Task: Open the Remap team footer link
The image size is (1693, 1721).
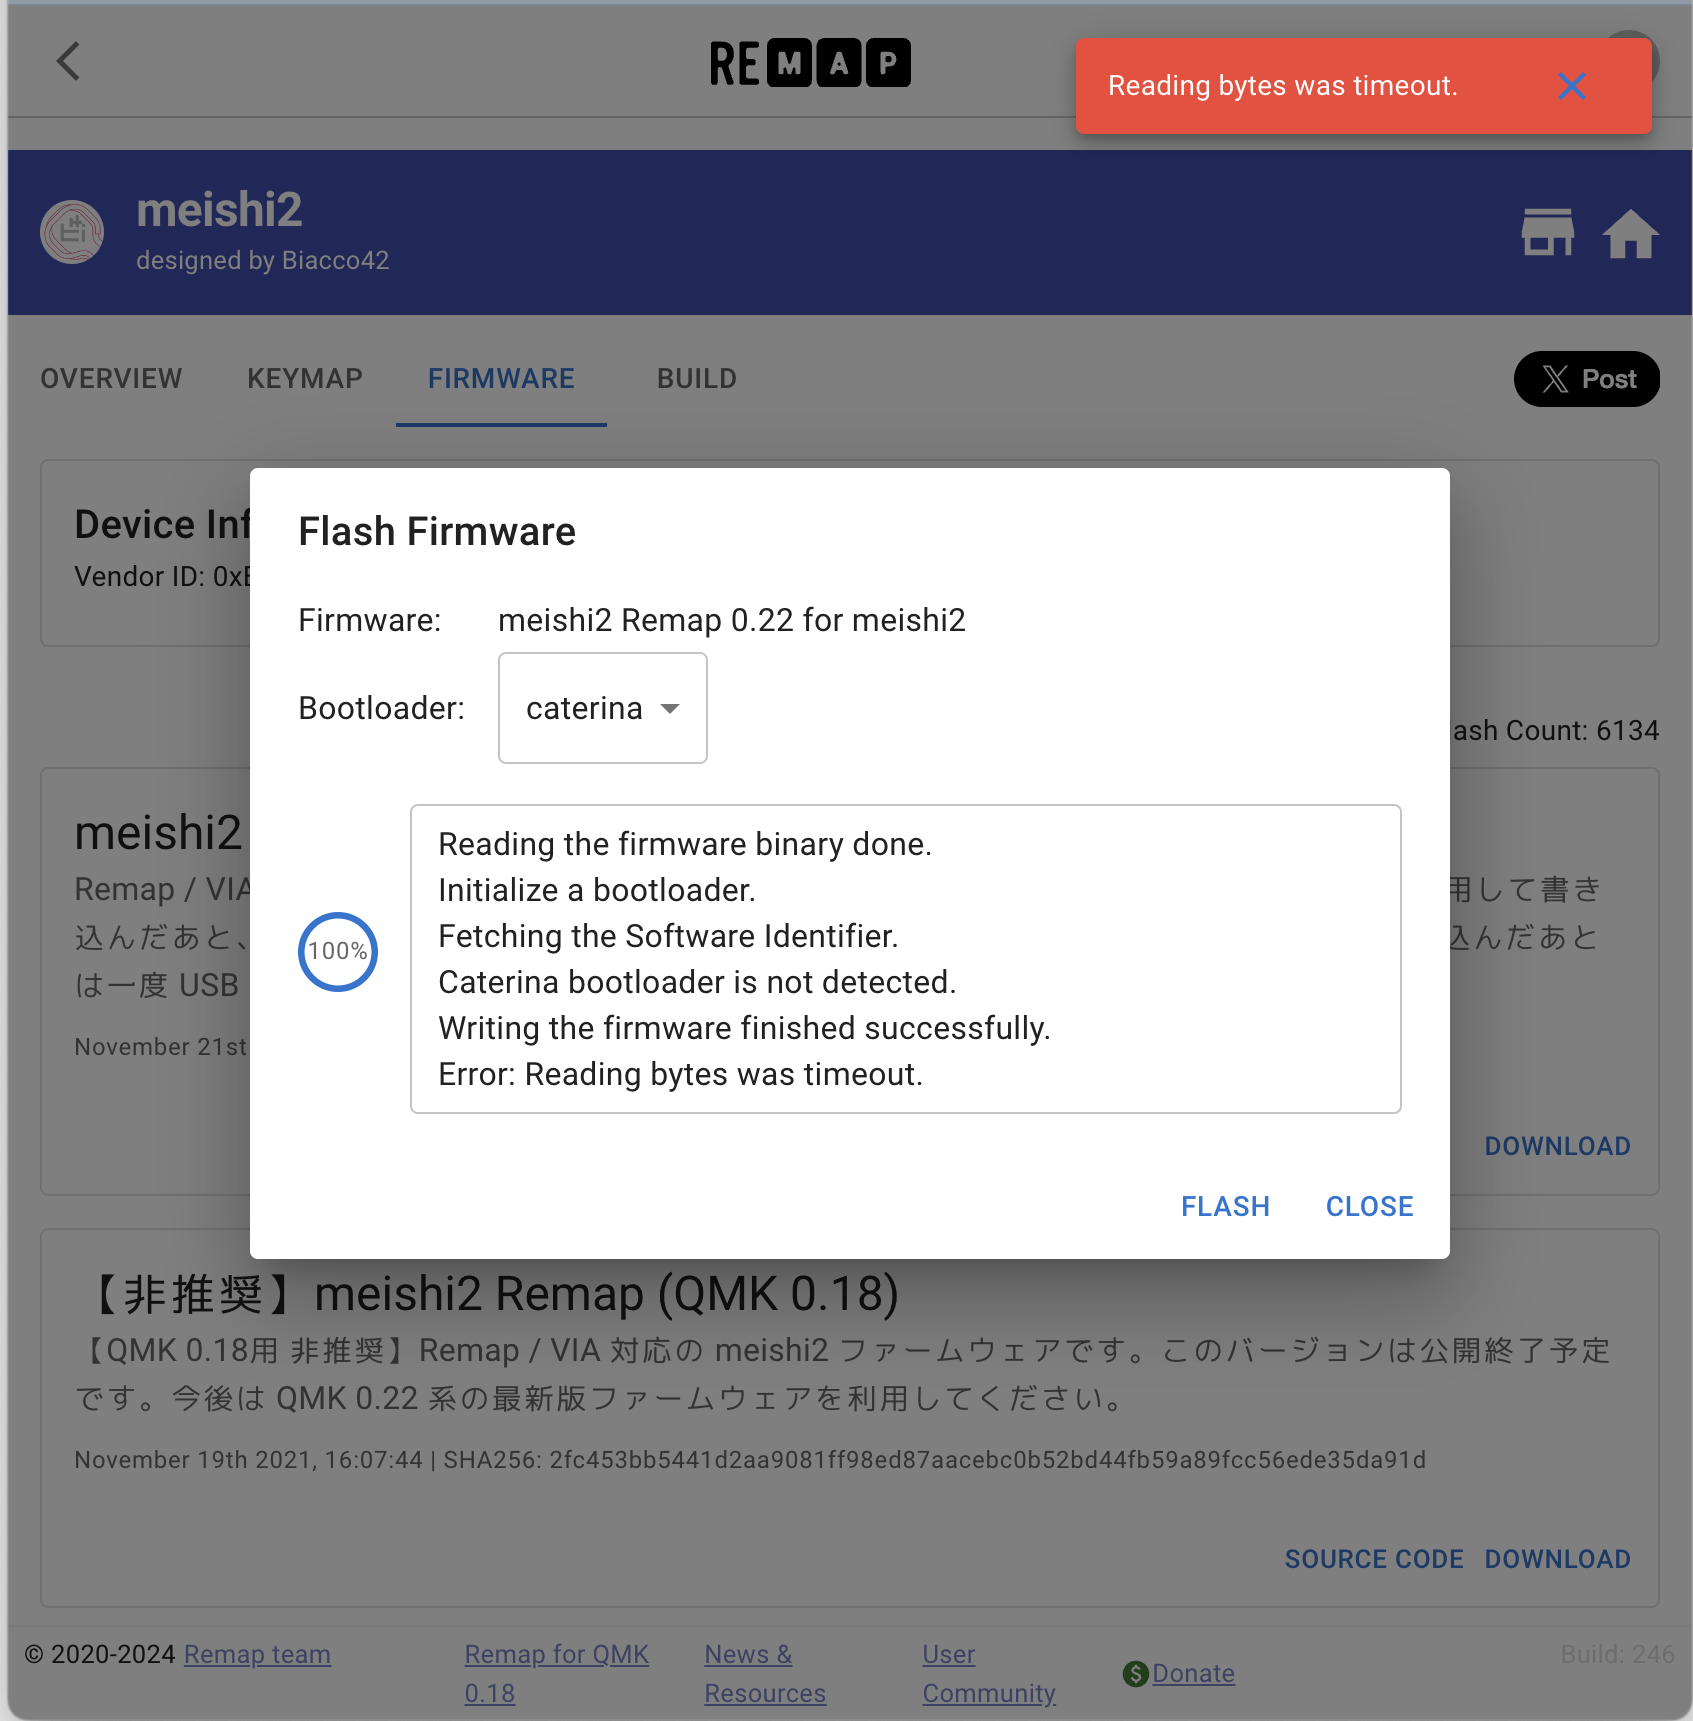Action: [257, 1654]
